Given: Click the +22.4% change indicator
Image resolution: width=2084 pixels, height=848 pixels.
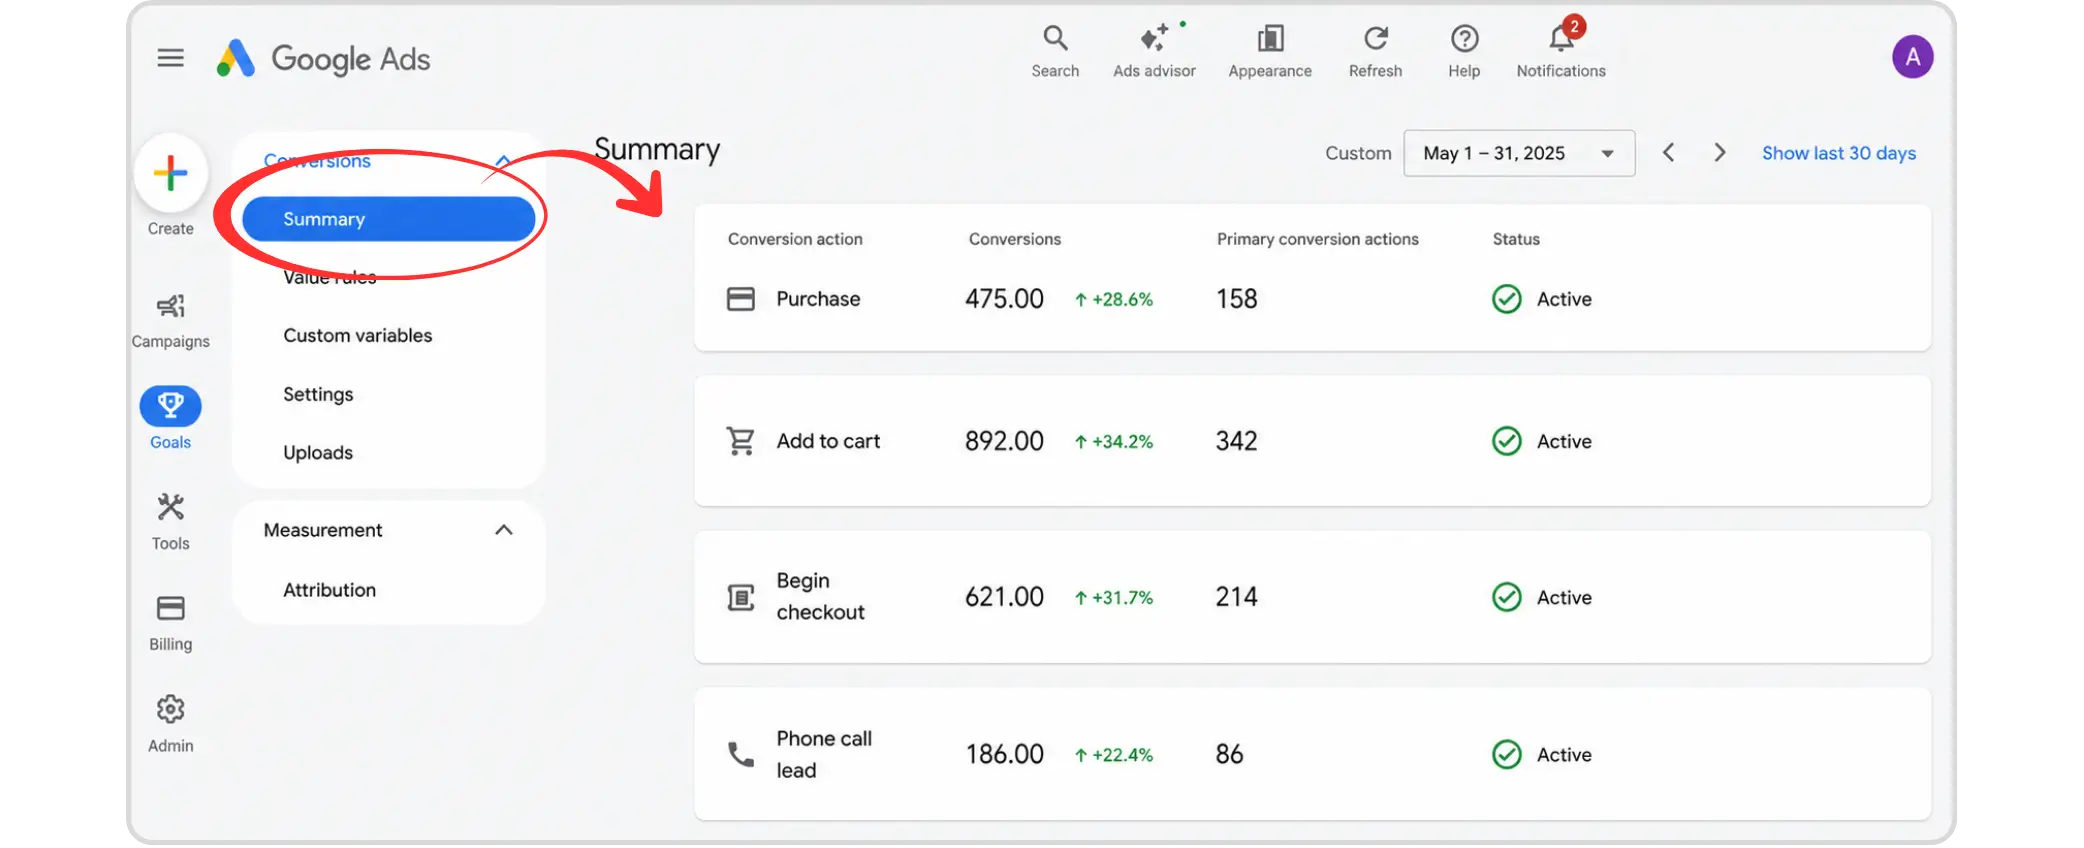Looking at the screenshot, I should tap(1114, 755).
